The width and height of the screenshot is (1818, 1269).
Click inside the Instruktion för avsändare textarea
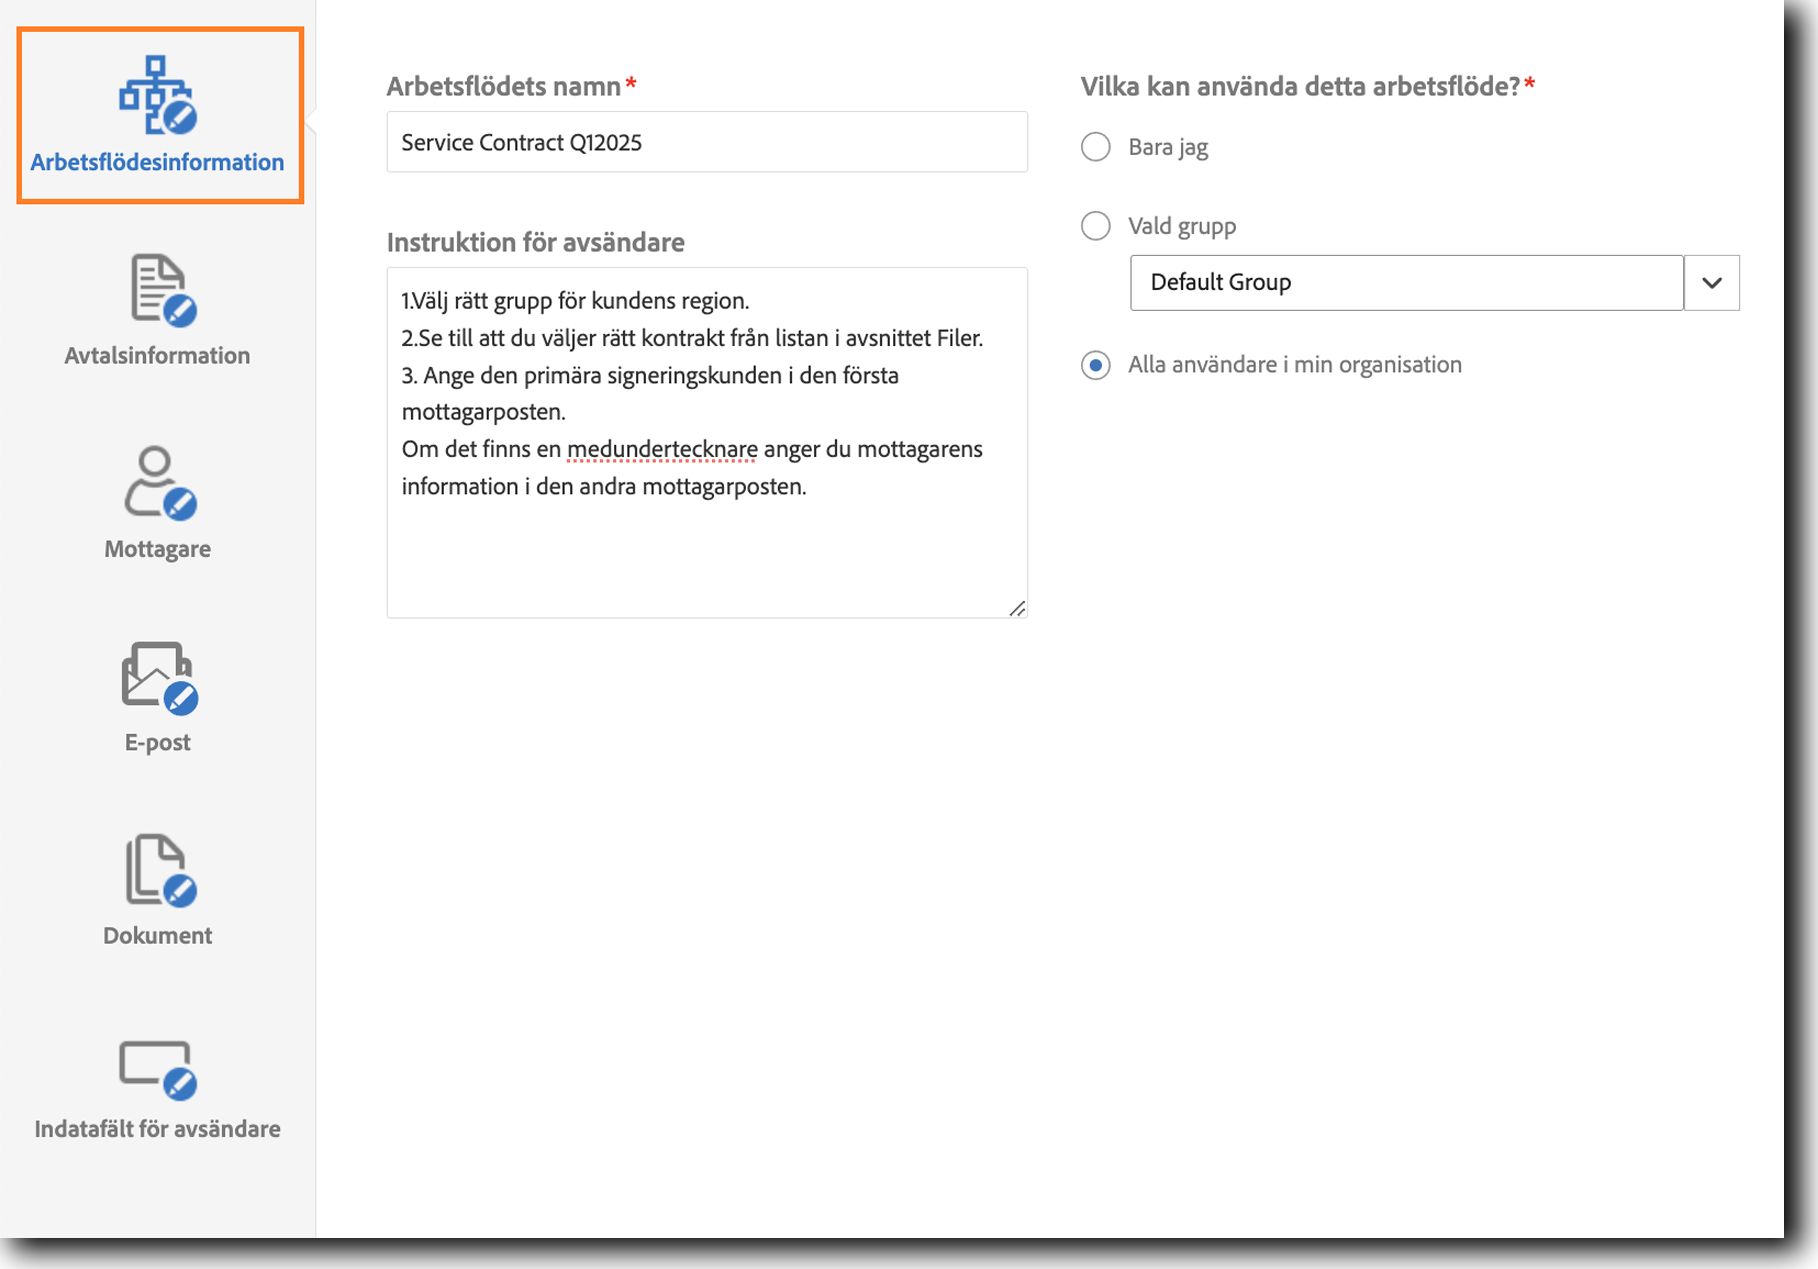[707, 442]
